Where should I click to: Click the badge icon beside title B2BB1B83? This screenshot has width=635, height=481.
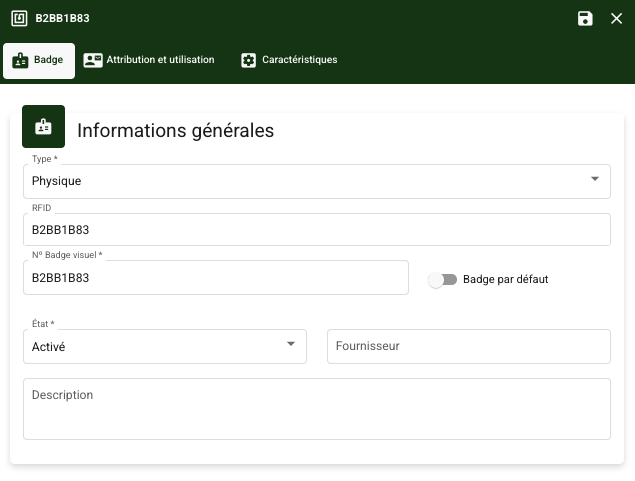point(19,18)
